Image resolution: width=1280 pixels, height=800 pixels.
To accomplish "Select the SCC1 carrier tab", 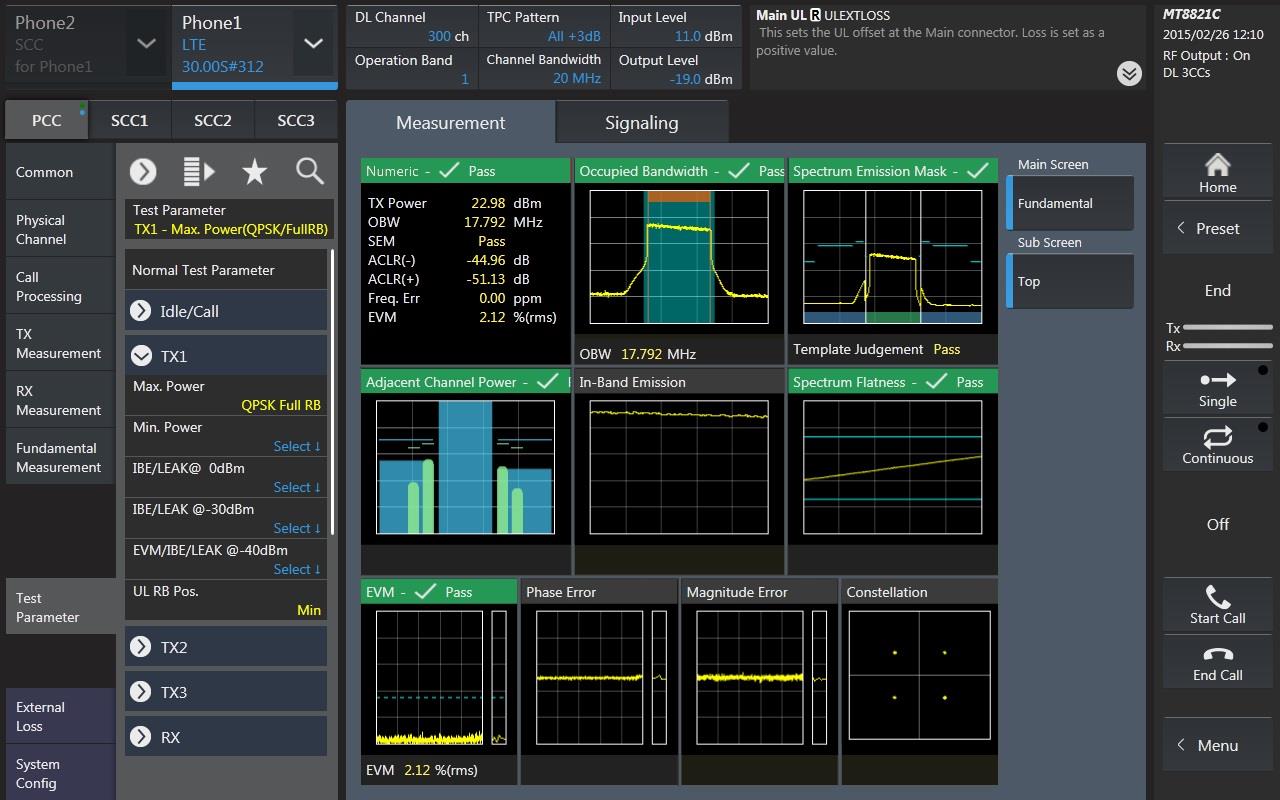I will pyautogui.click(x=129, y=120).
